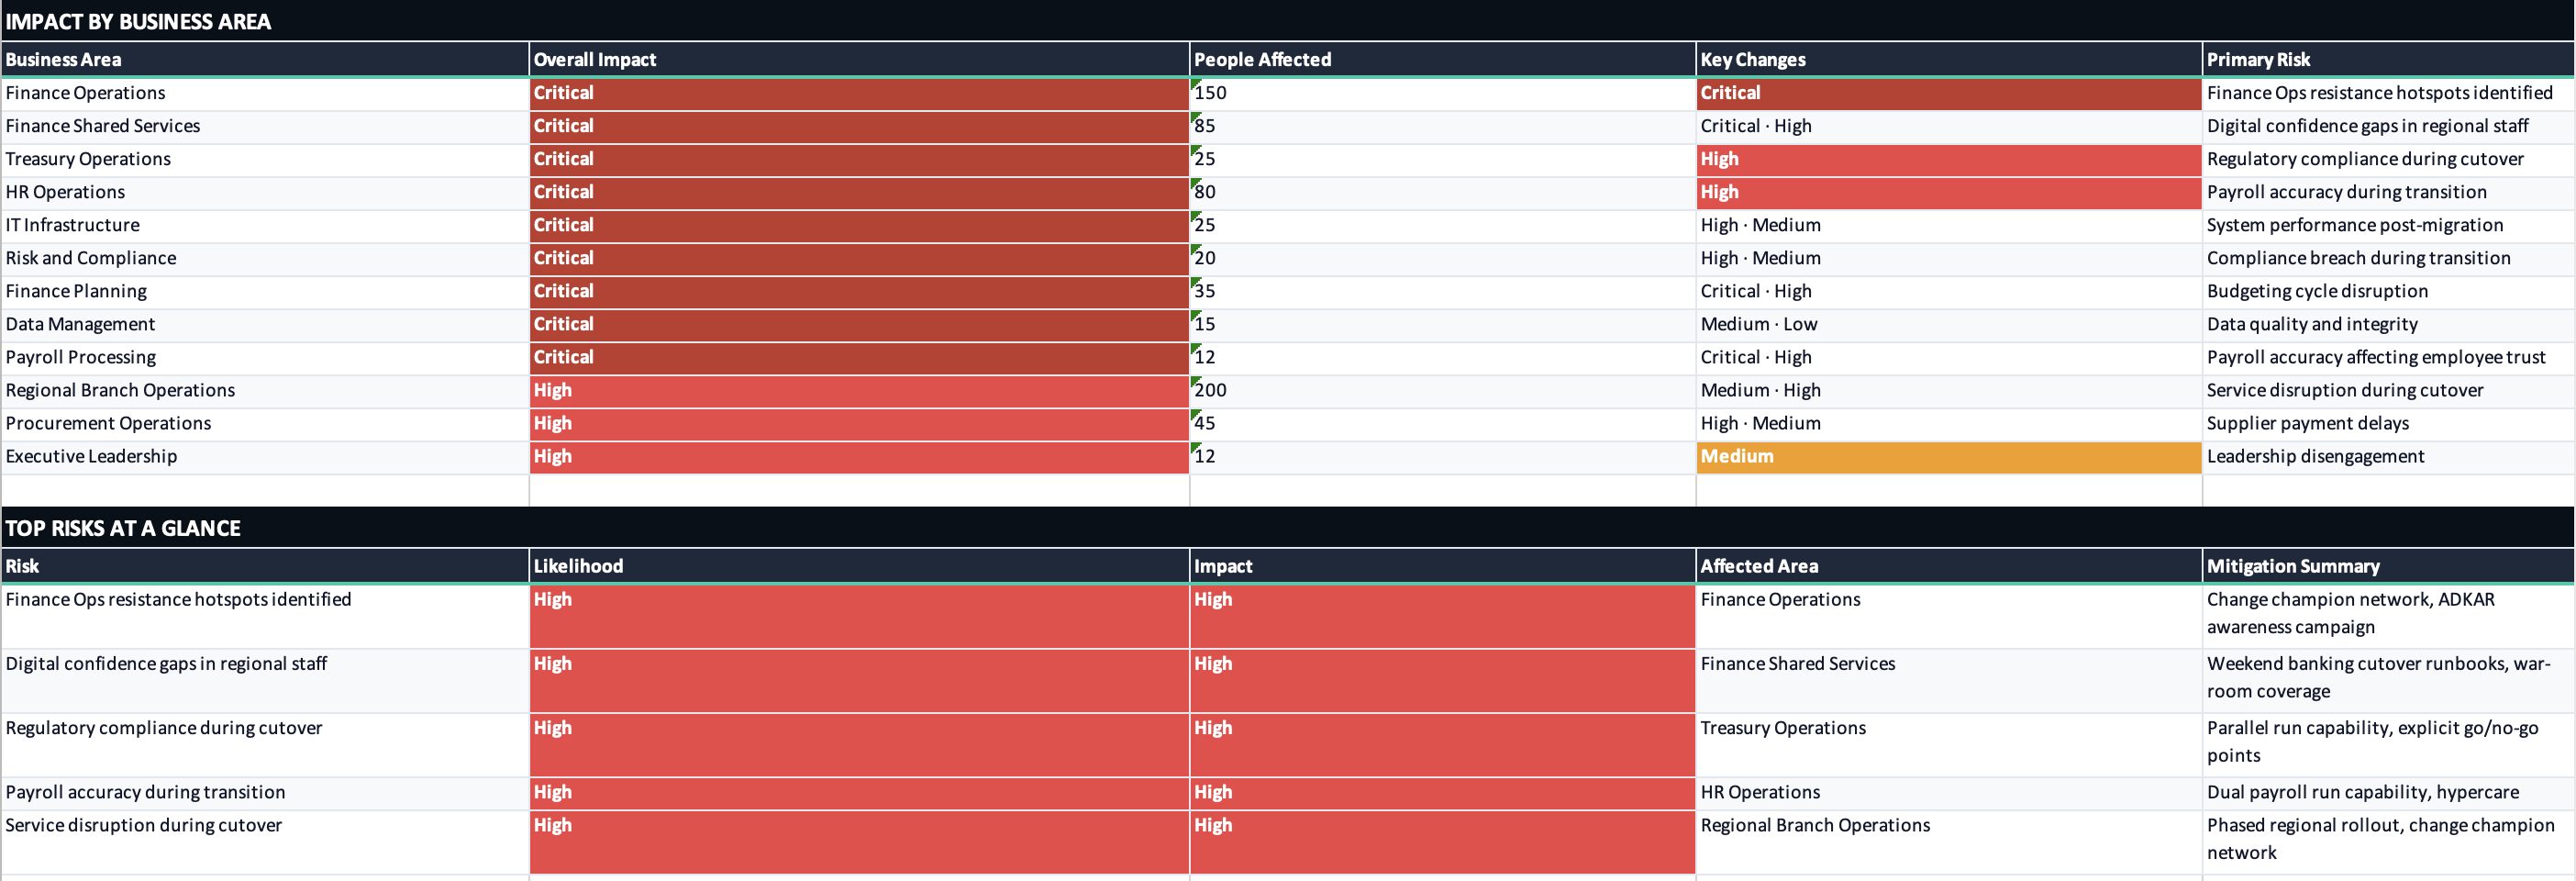Select the Impact High cell for Digital confidence gaps
This screenshot has width=2576, height=881.
click(x=1442, y=681)
